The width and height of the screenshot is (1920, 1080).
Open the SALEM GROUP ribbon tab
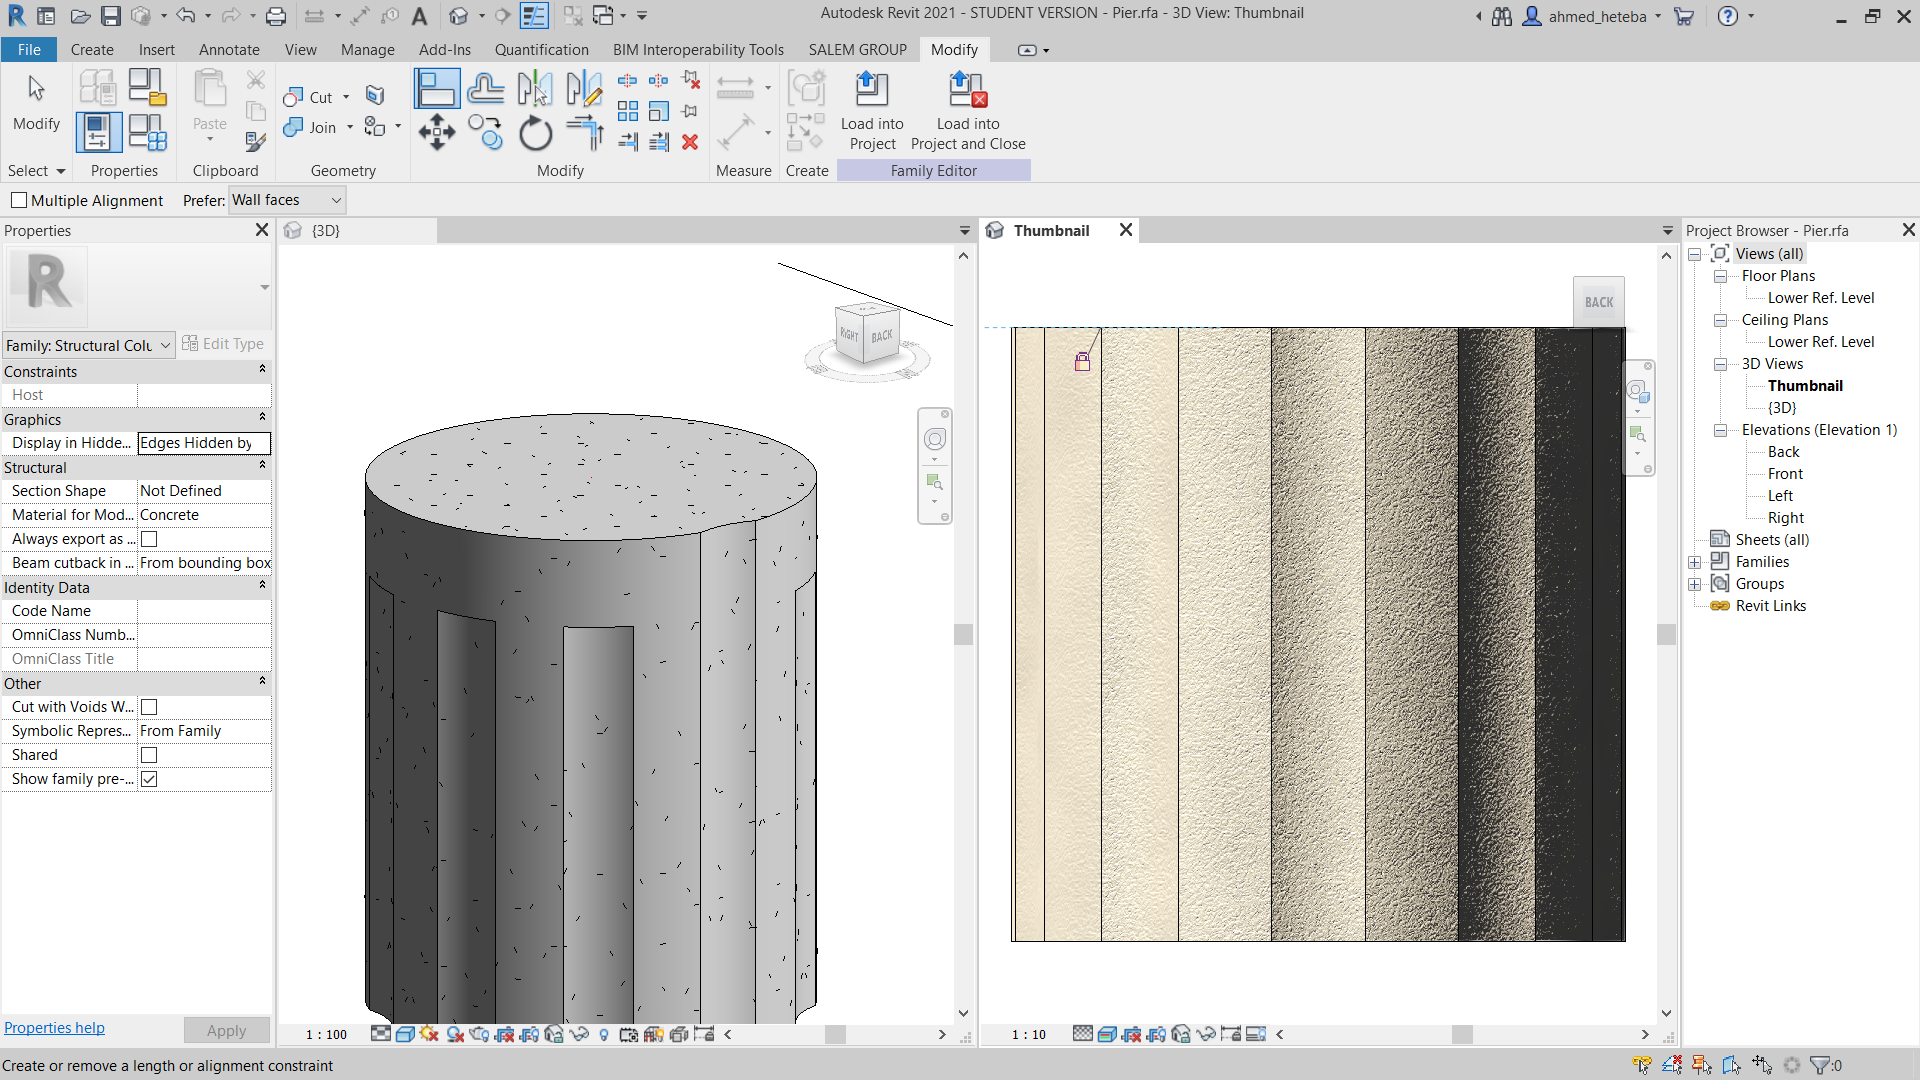tap(857, 49)
